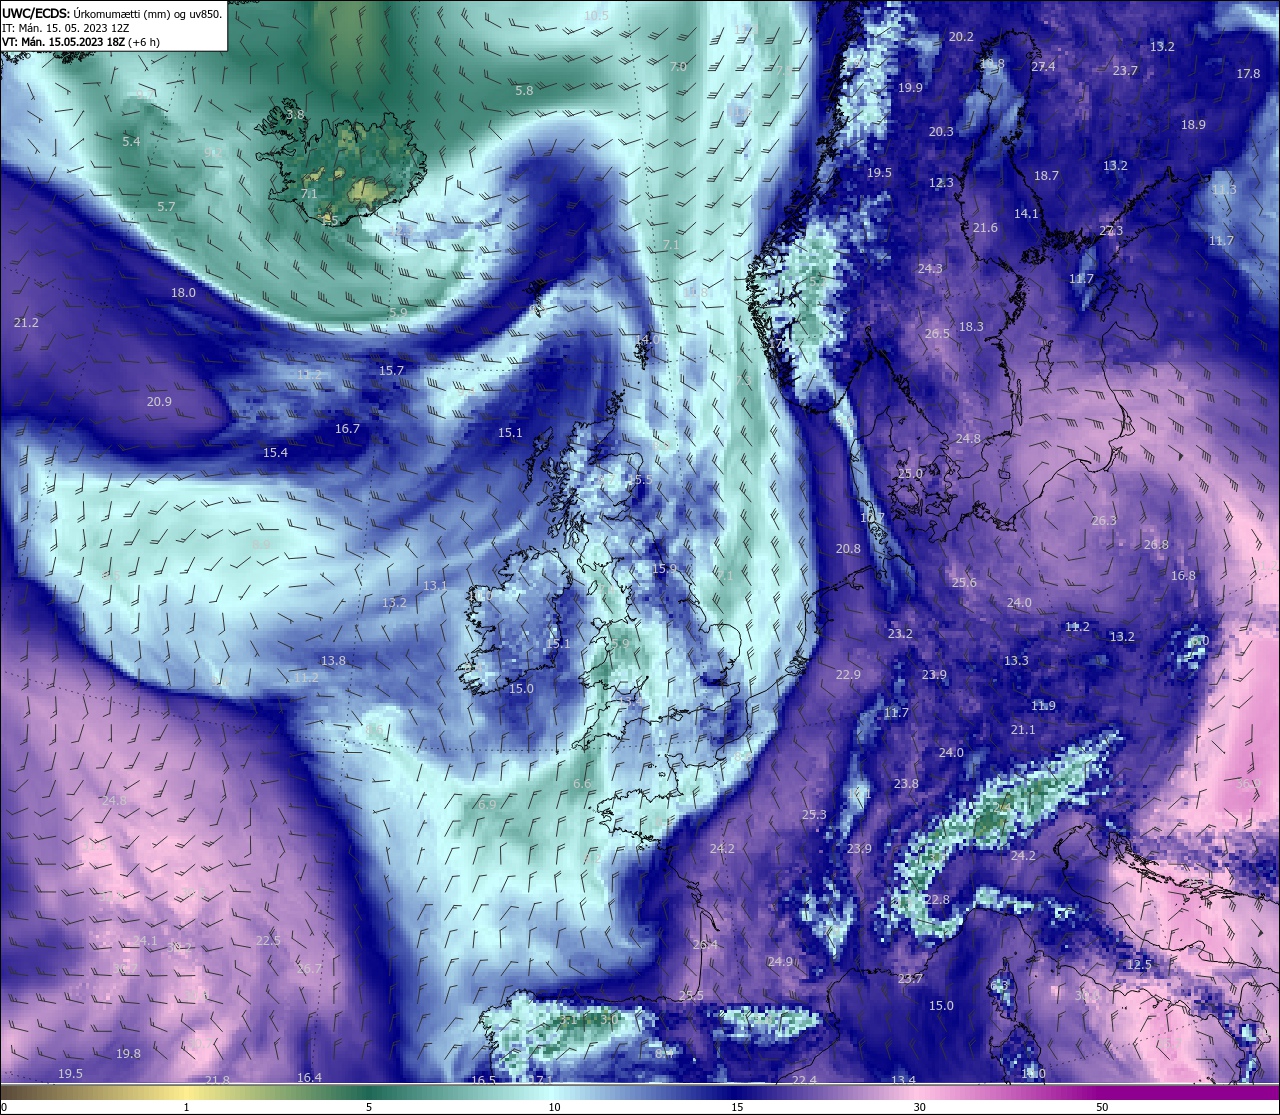Screen dimensions: 1280x1115
Task: Click the map value 22.8
Action: pyautogui.click(x=937, y=899)
